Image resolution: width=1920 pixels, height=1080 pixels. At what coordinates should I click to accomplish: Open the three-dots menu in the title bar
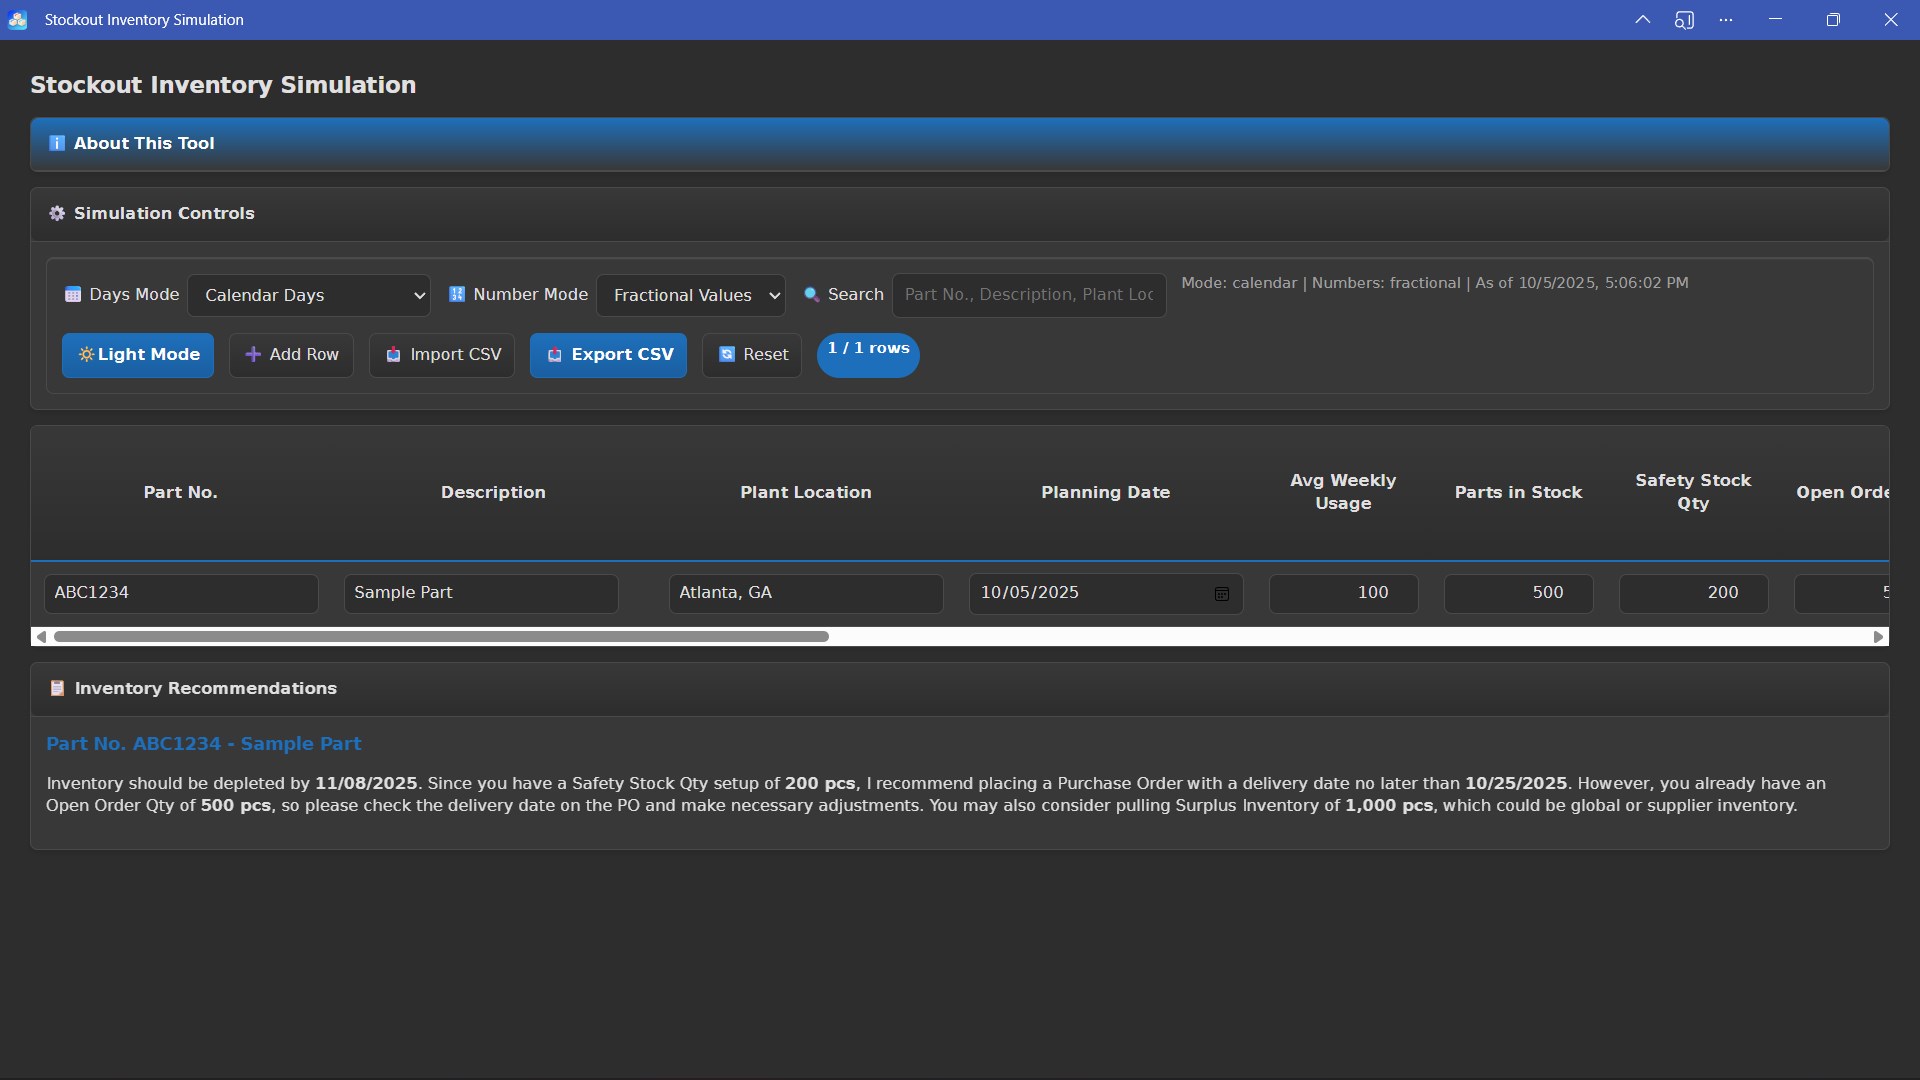click(x=1726, y=20)
